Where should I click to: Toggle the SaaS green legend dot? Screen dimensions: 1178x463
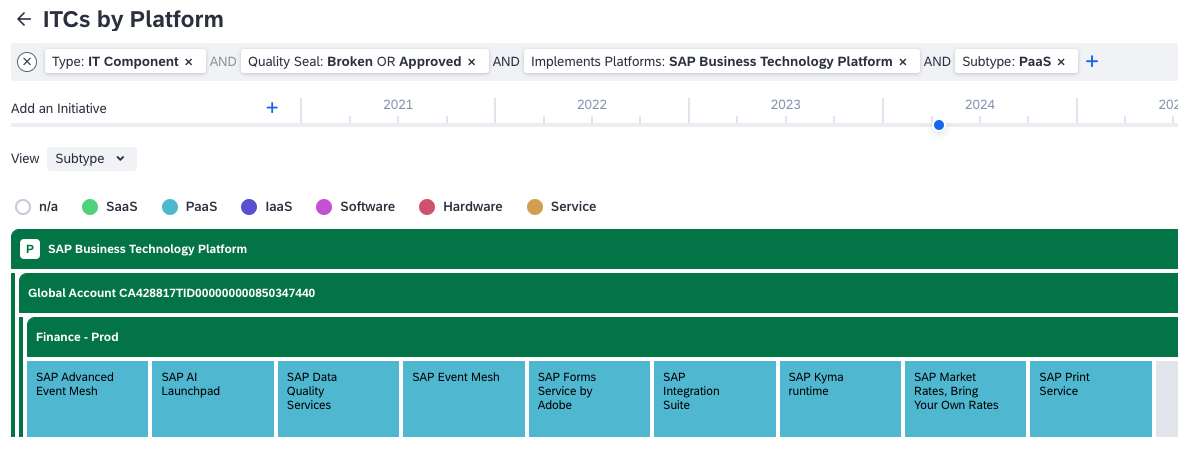90,207
